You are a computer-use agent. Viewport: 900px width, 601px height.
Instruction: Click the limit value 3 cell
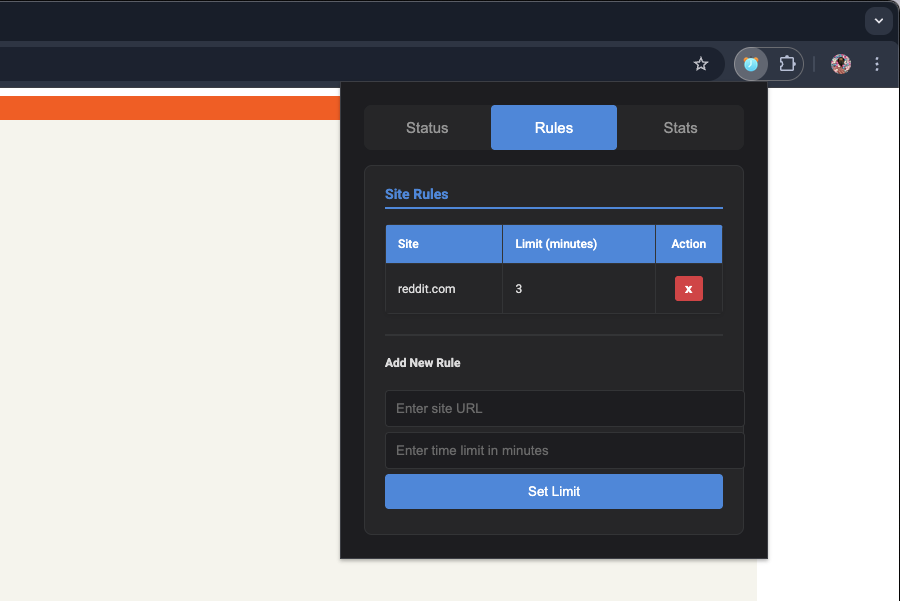pyautogui.click(x=578, y=289)
